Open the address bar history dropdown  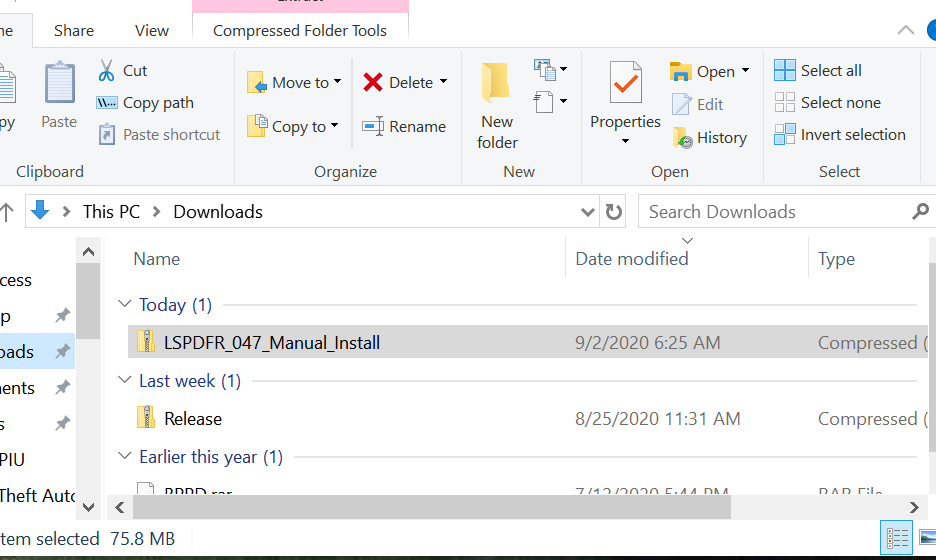(588, 212)
